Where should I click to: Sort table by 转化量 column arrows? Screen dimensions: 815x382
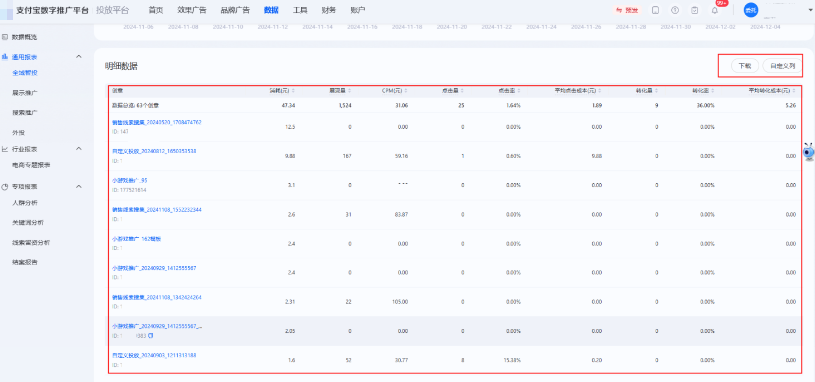click(656, 91)
